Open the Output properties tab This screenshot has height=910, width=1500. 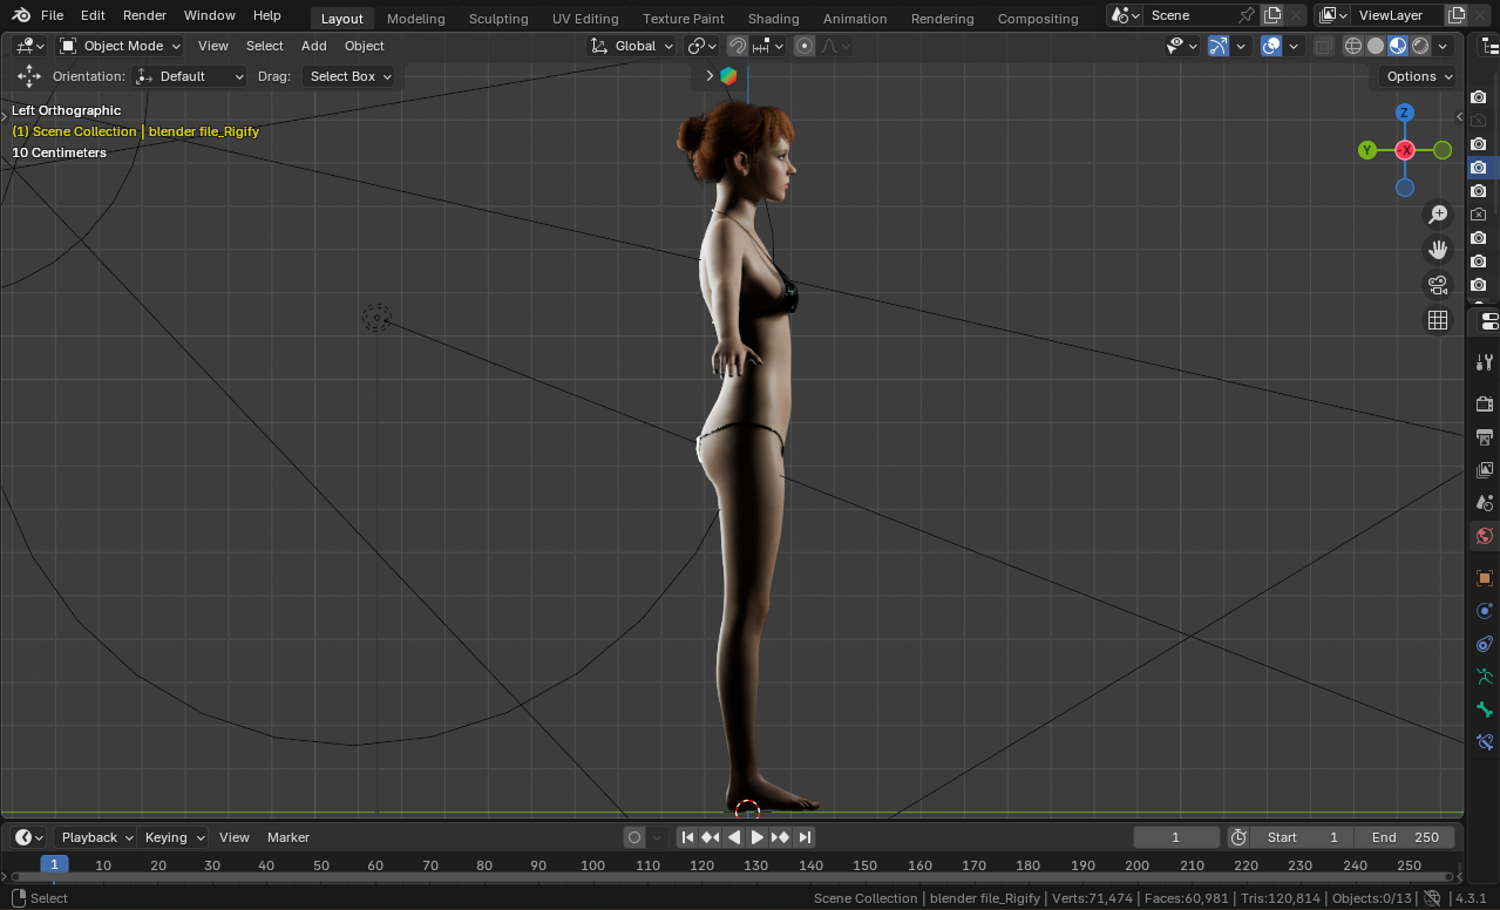(x=1485, y=437)
